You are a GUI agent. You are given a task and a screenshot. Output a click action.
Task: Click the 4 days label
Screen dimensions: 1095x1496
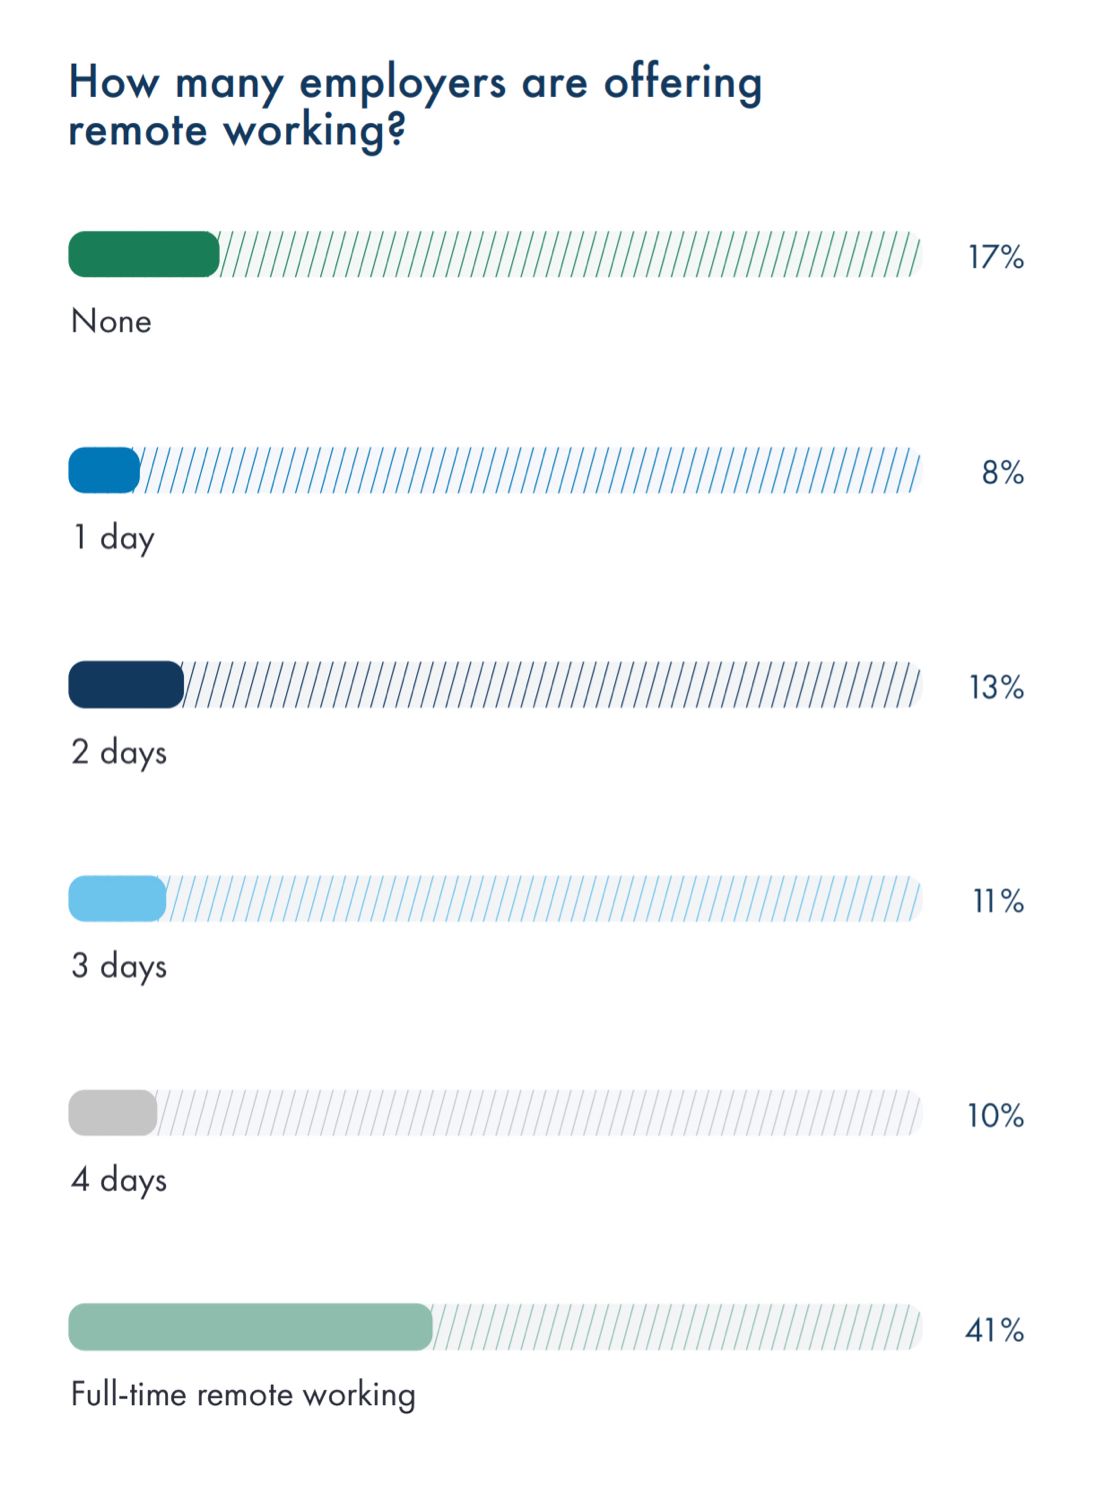pos(119,1180)
